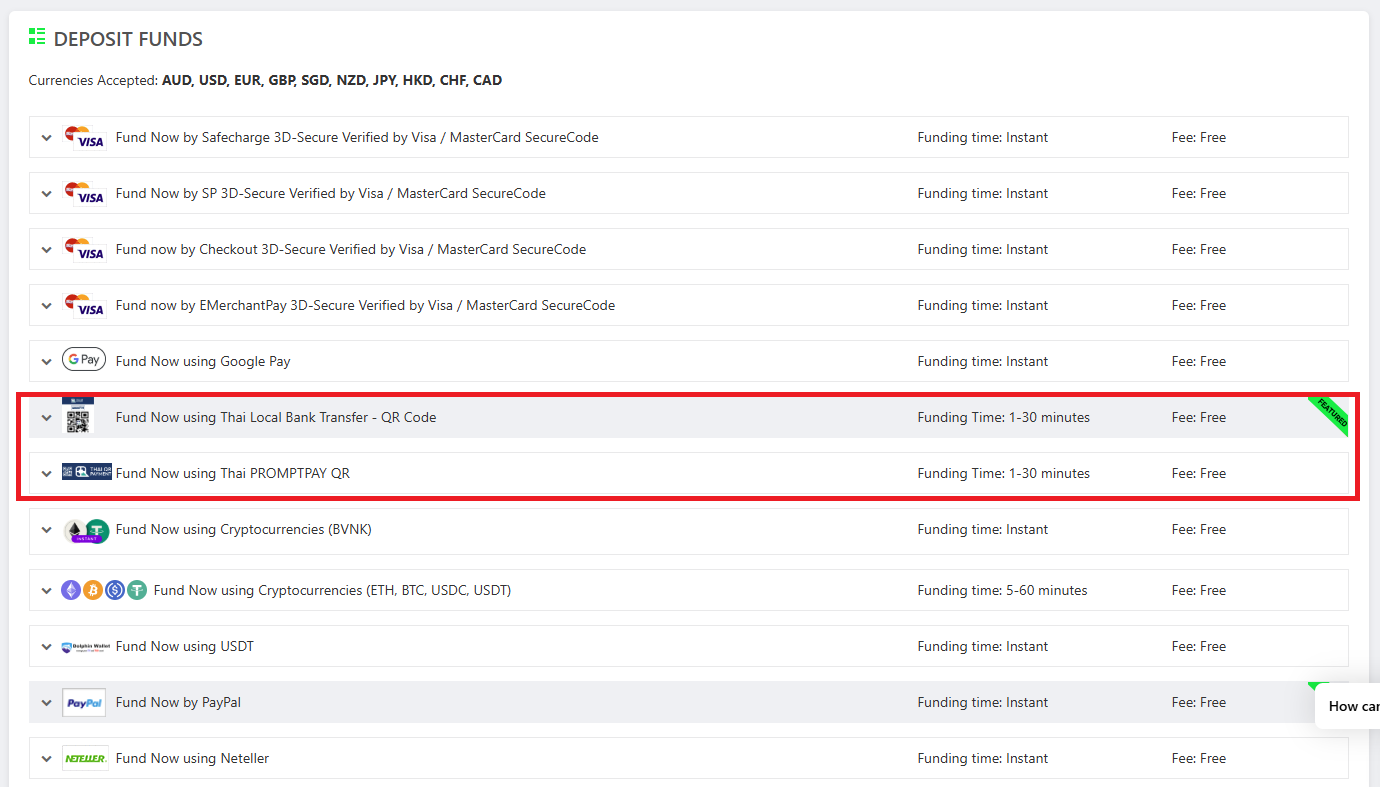The image size is (1380, 787).
Task: Click the purple Ethereum coin icon
Action: tap(71, 590)
